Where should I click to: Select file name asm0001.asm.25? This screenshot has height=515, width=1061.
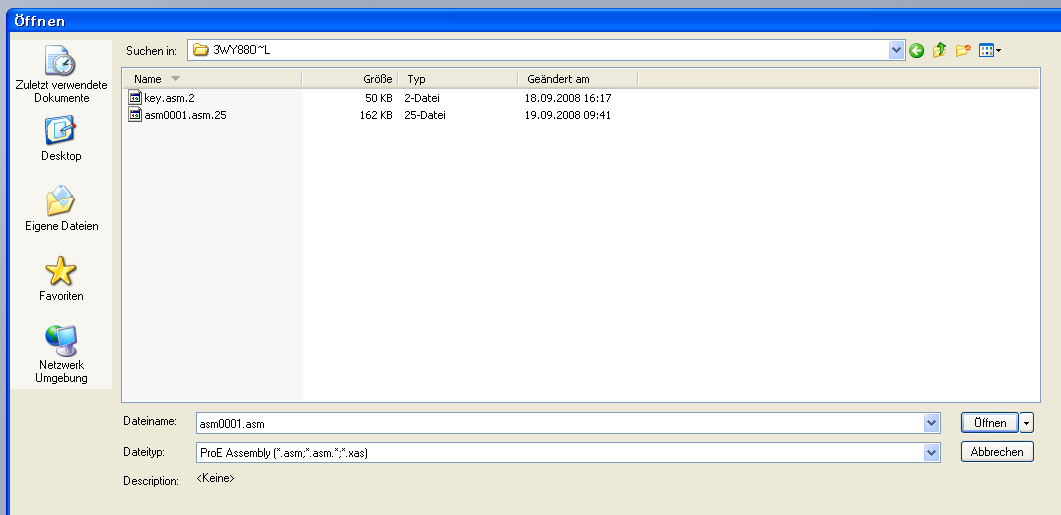185,115
